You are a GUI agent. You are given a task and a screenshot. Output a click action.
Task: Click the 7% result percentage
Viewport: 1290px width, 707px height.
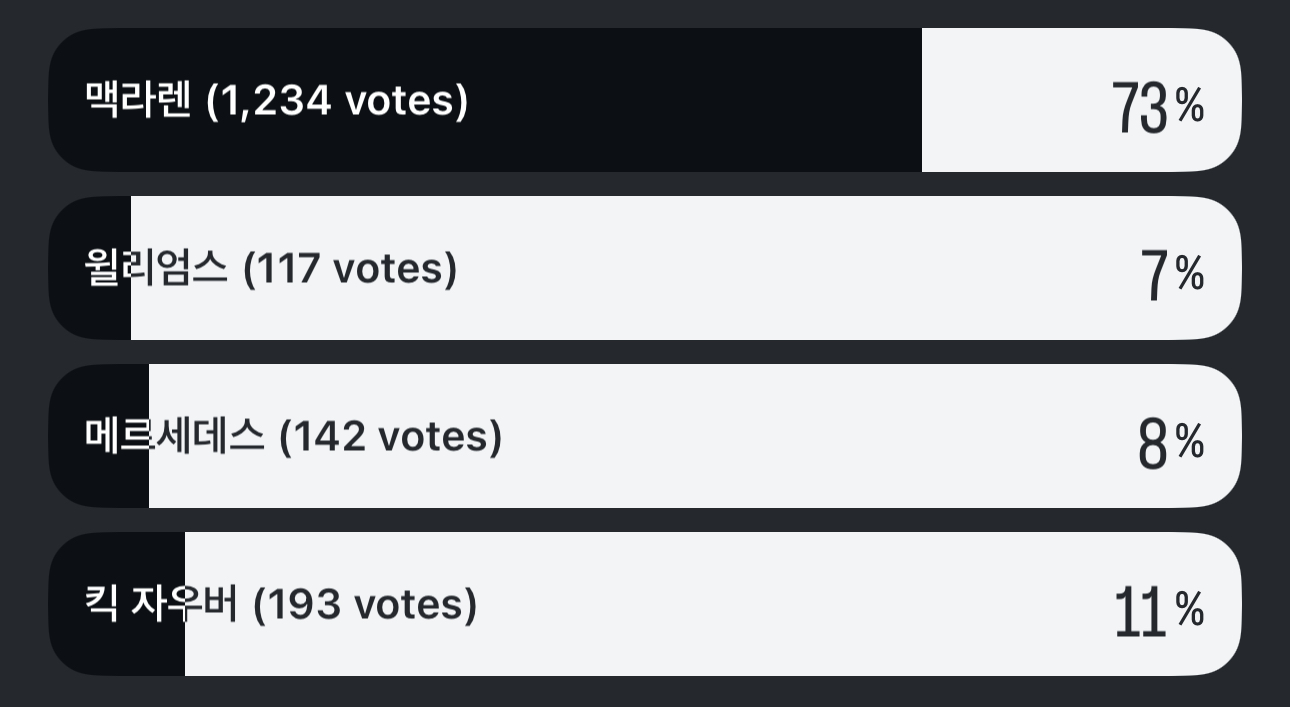tap(1171, 275)
